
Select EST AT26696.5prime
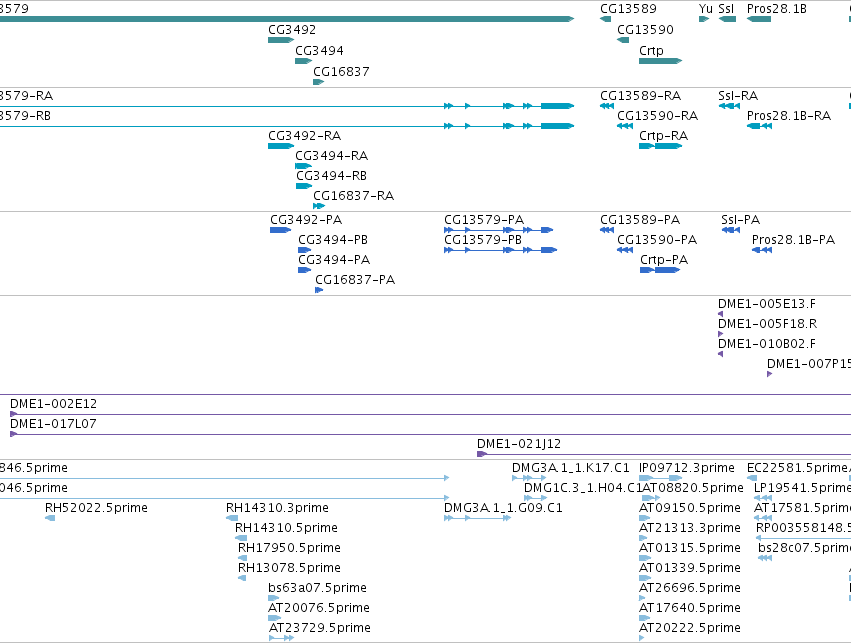643,599
